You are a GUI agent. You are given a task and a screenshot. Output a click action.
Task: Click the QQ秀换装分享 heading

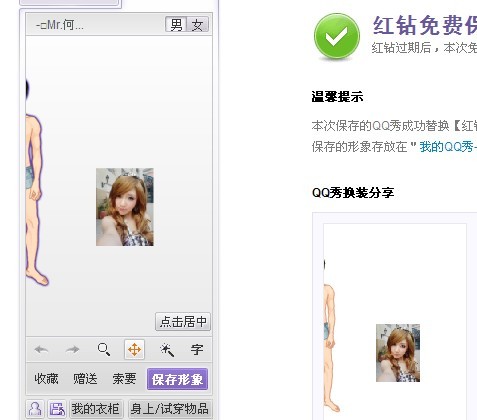click(353, 193)
